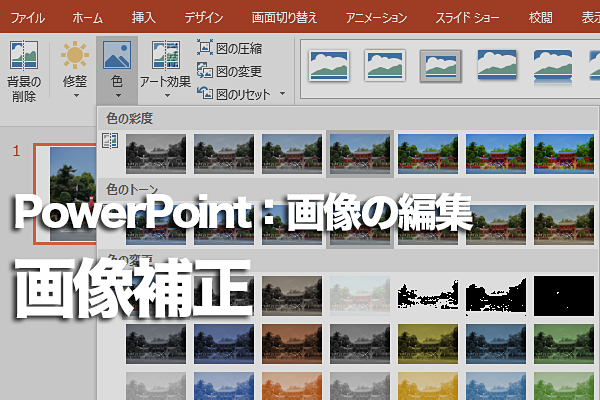Click 図の圧縮 compress pictures

click(230, 48)
